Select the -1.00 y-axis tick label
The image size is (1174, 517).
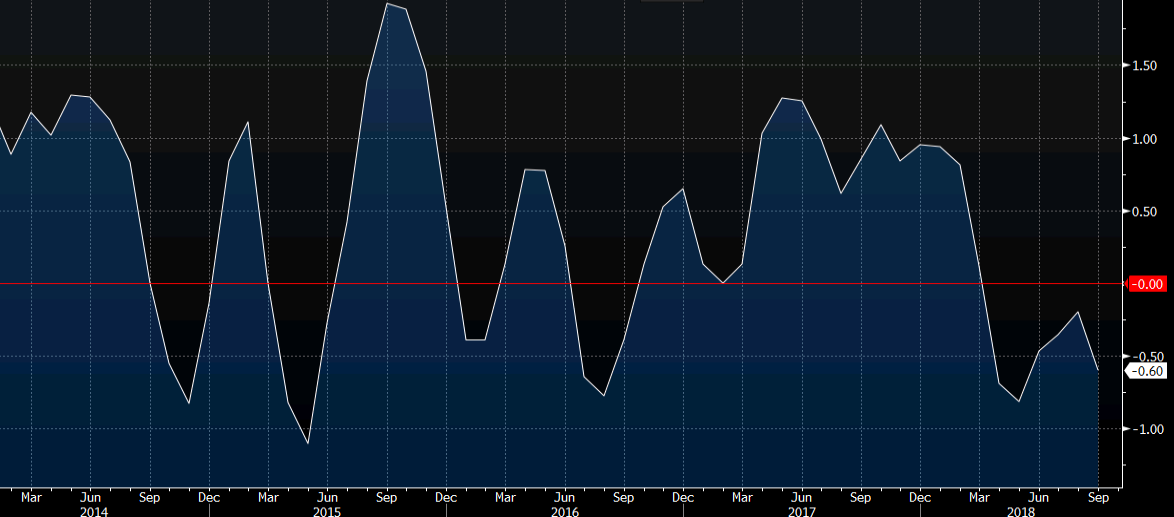click(x=1144, y=429)
